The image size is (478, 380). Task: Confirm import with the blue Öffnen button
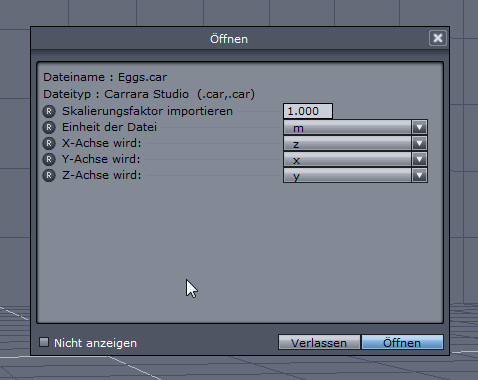coord(402,342)
